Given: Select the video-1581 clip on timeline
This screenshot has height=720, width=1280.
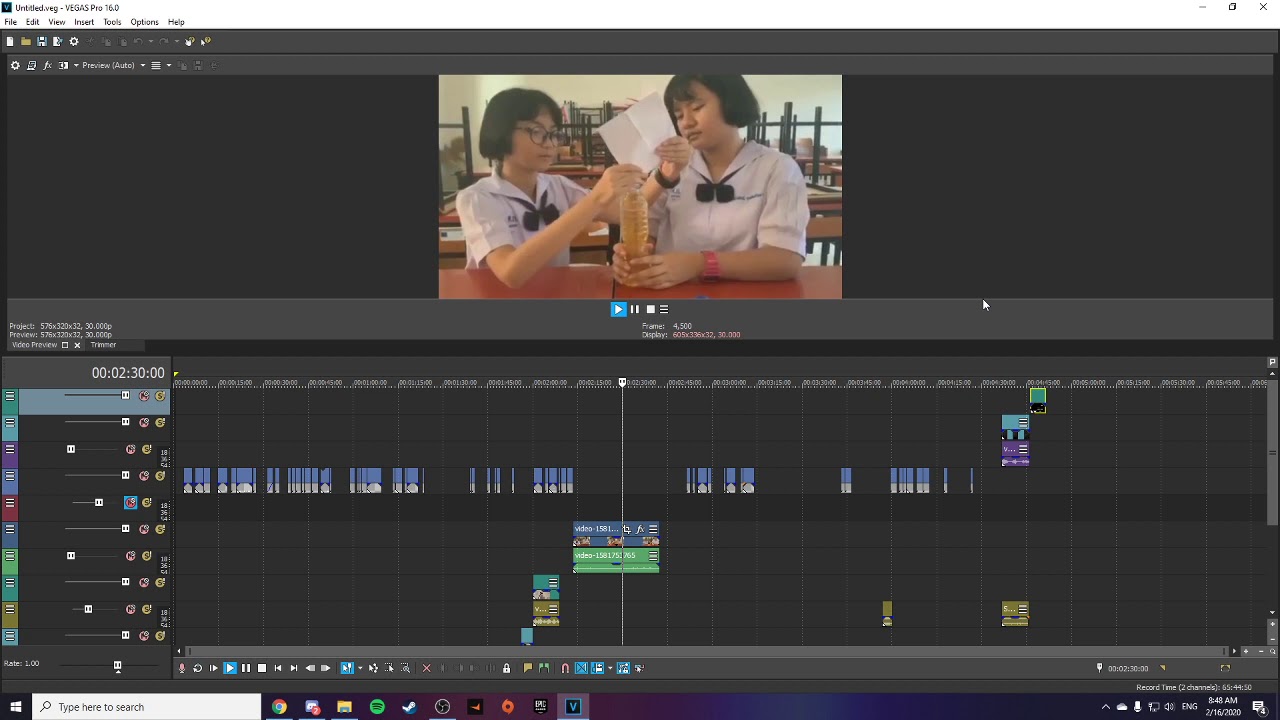Looking at the screenshot, I should [x=616, y=536].
